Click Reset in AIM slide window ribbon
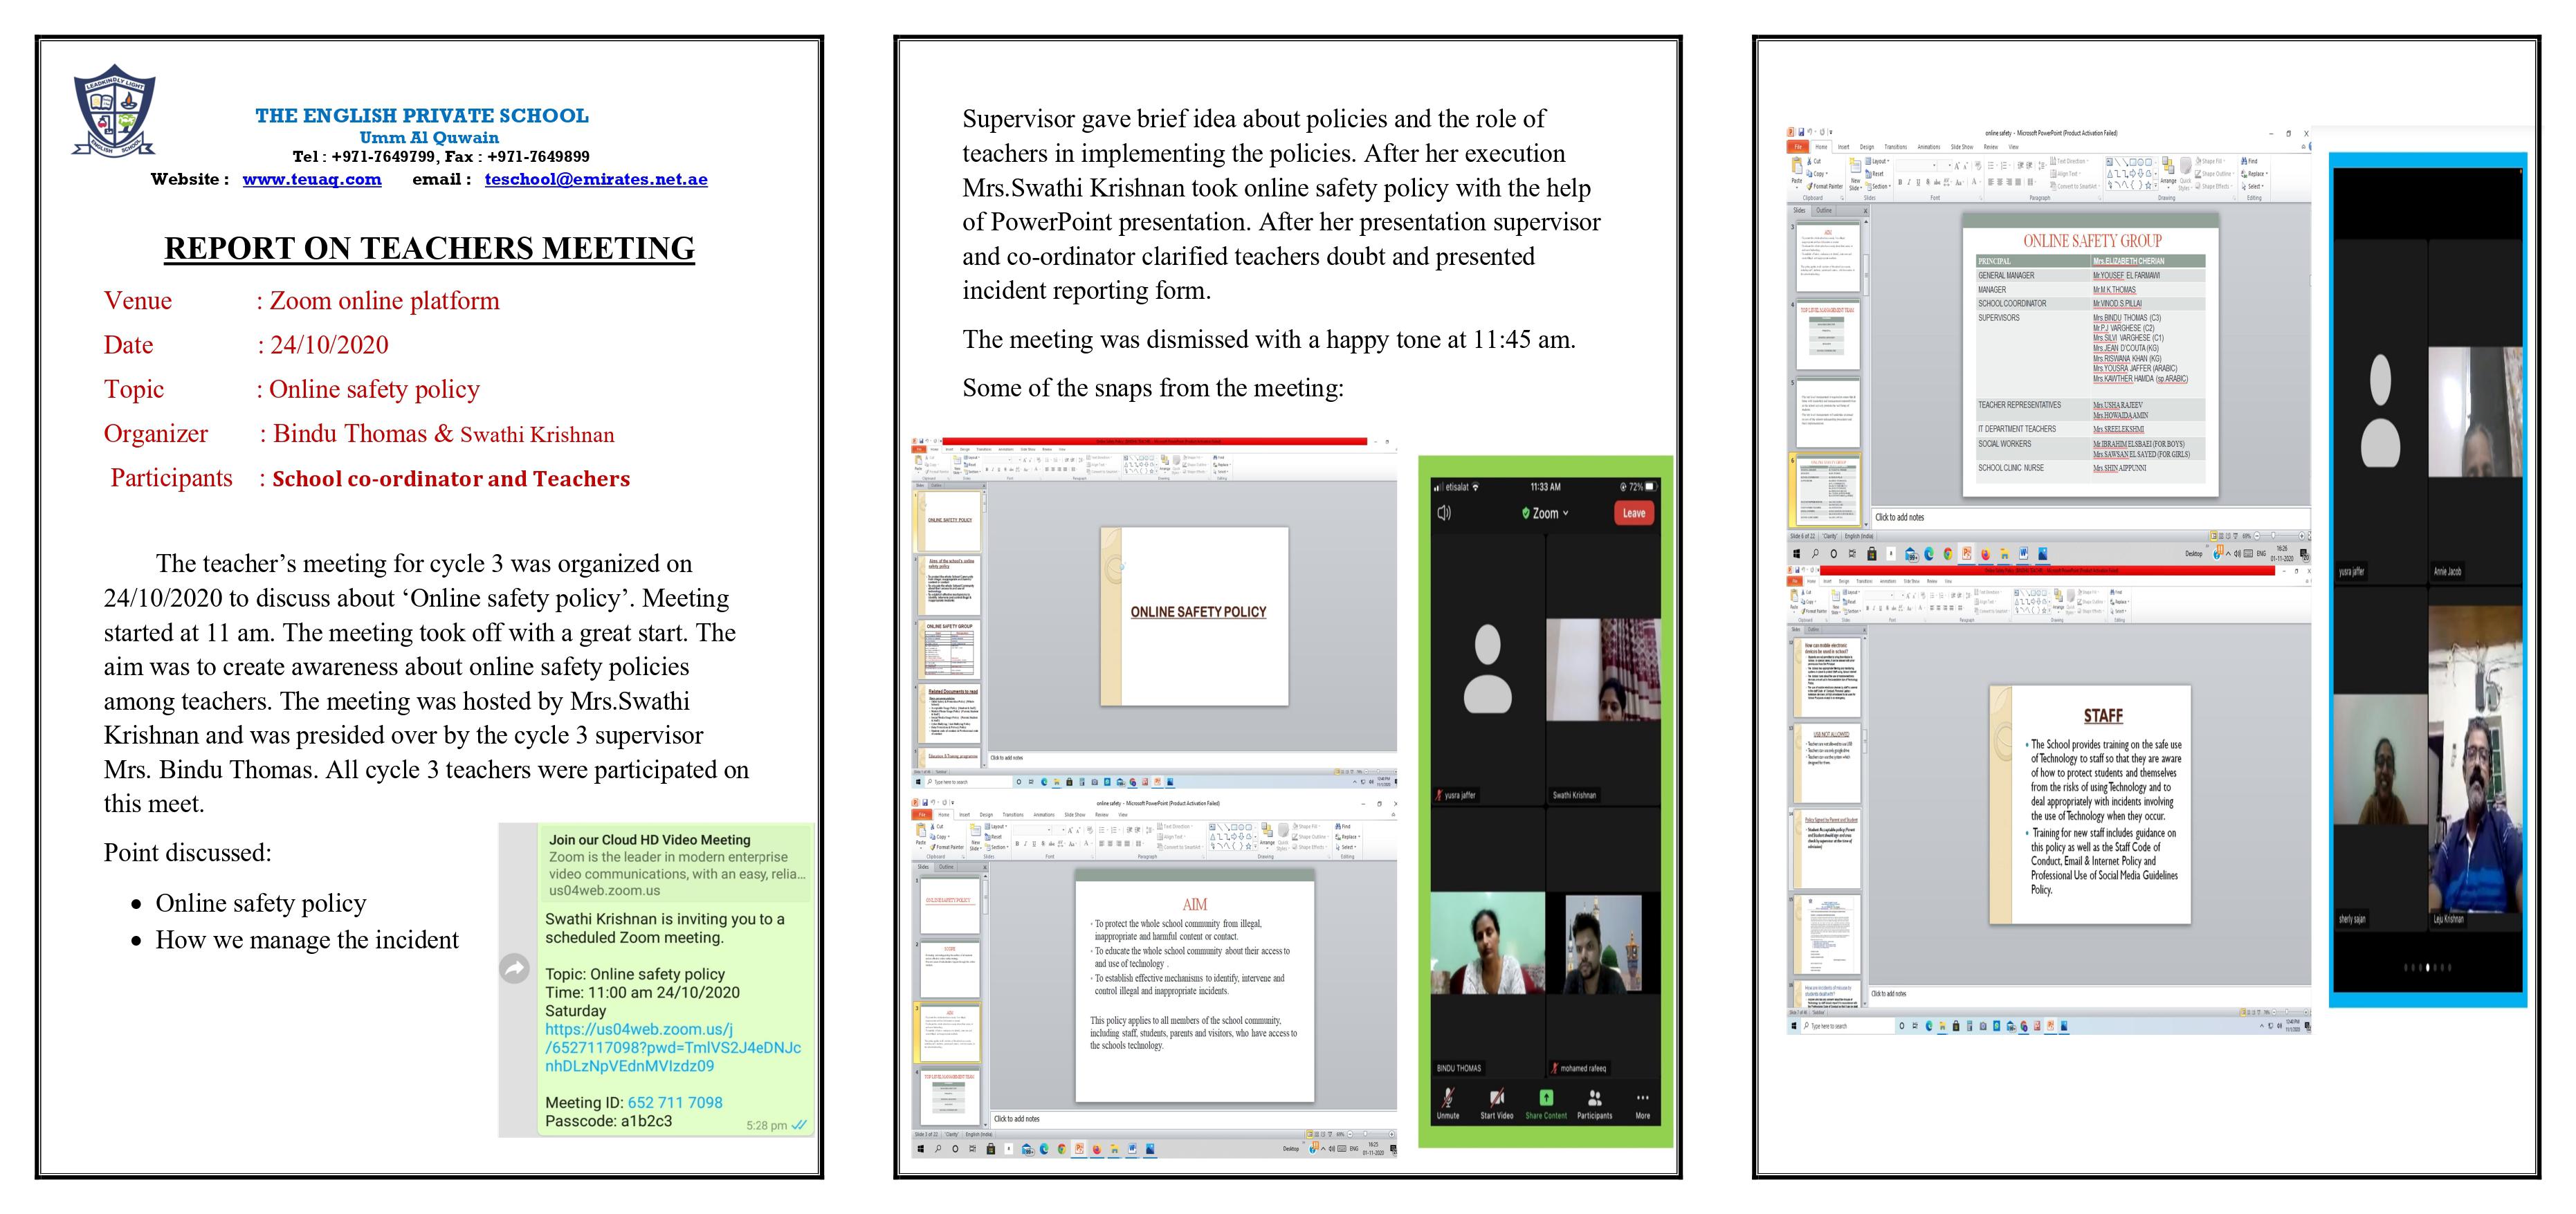This screenshot has height=1214, width=2576. [x=993, y=837]
